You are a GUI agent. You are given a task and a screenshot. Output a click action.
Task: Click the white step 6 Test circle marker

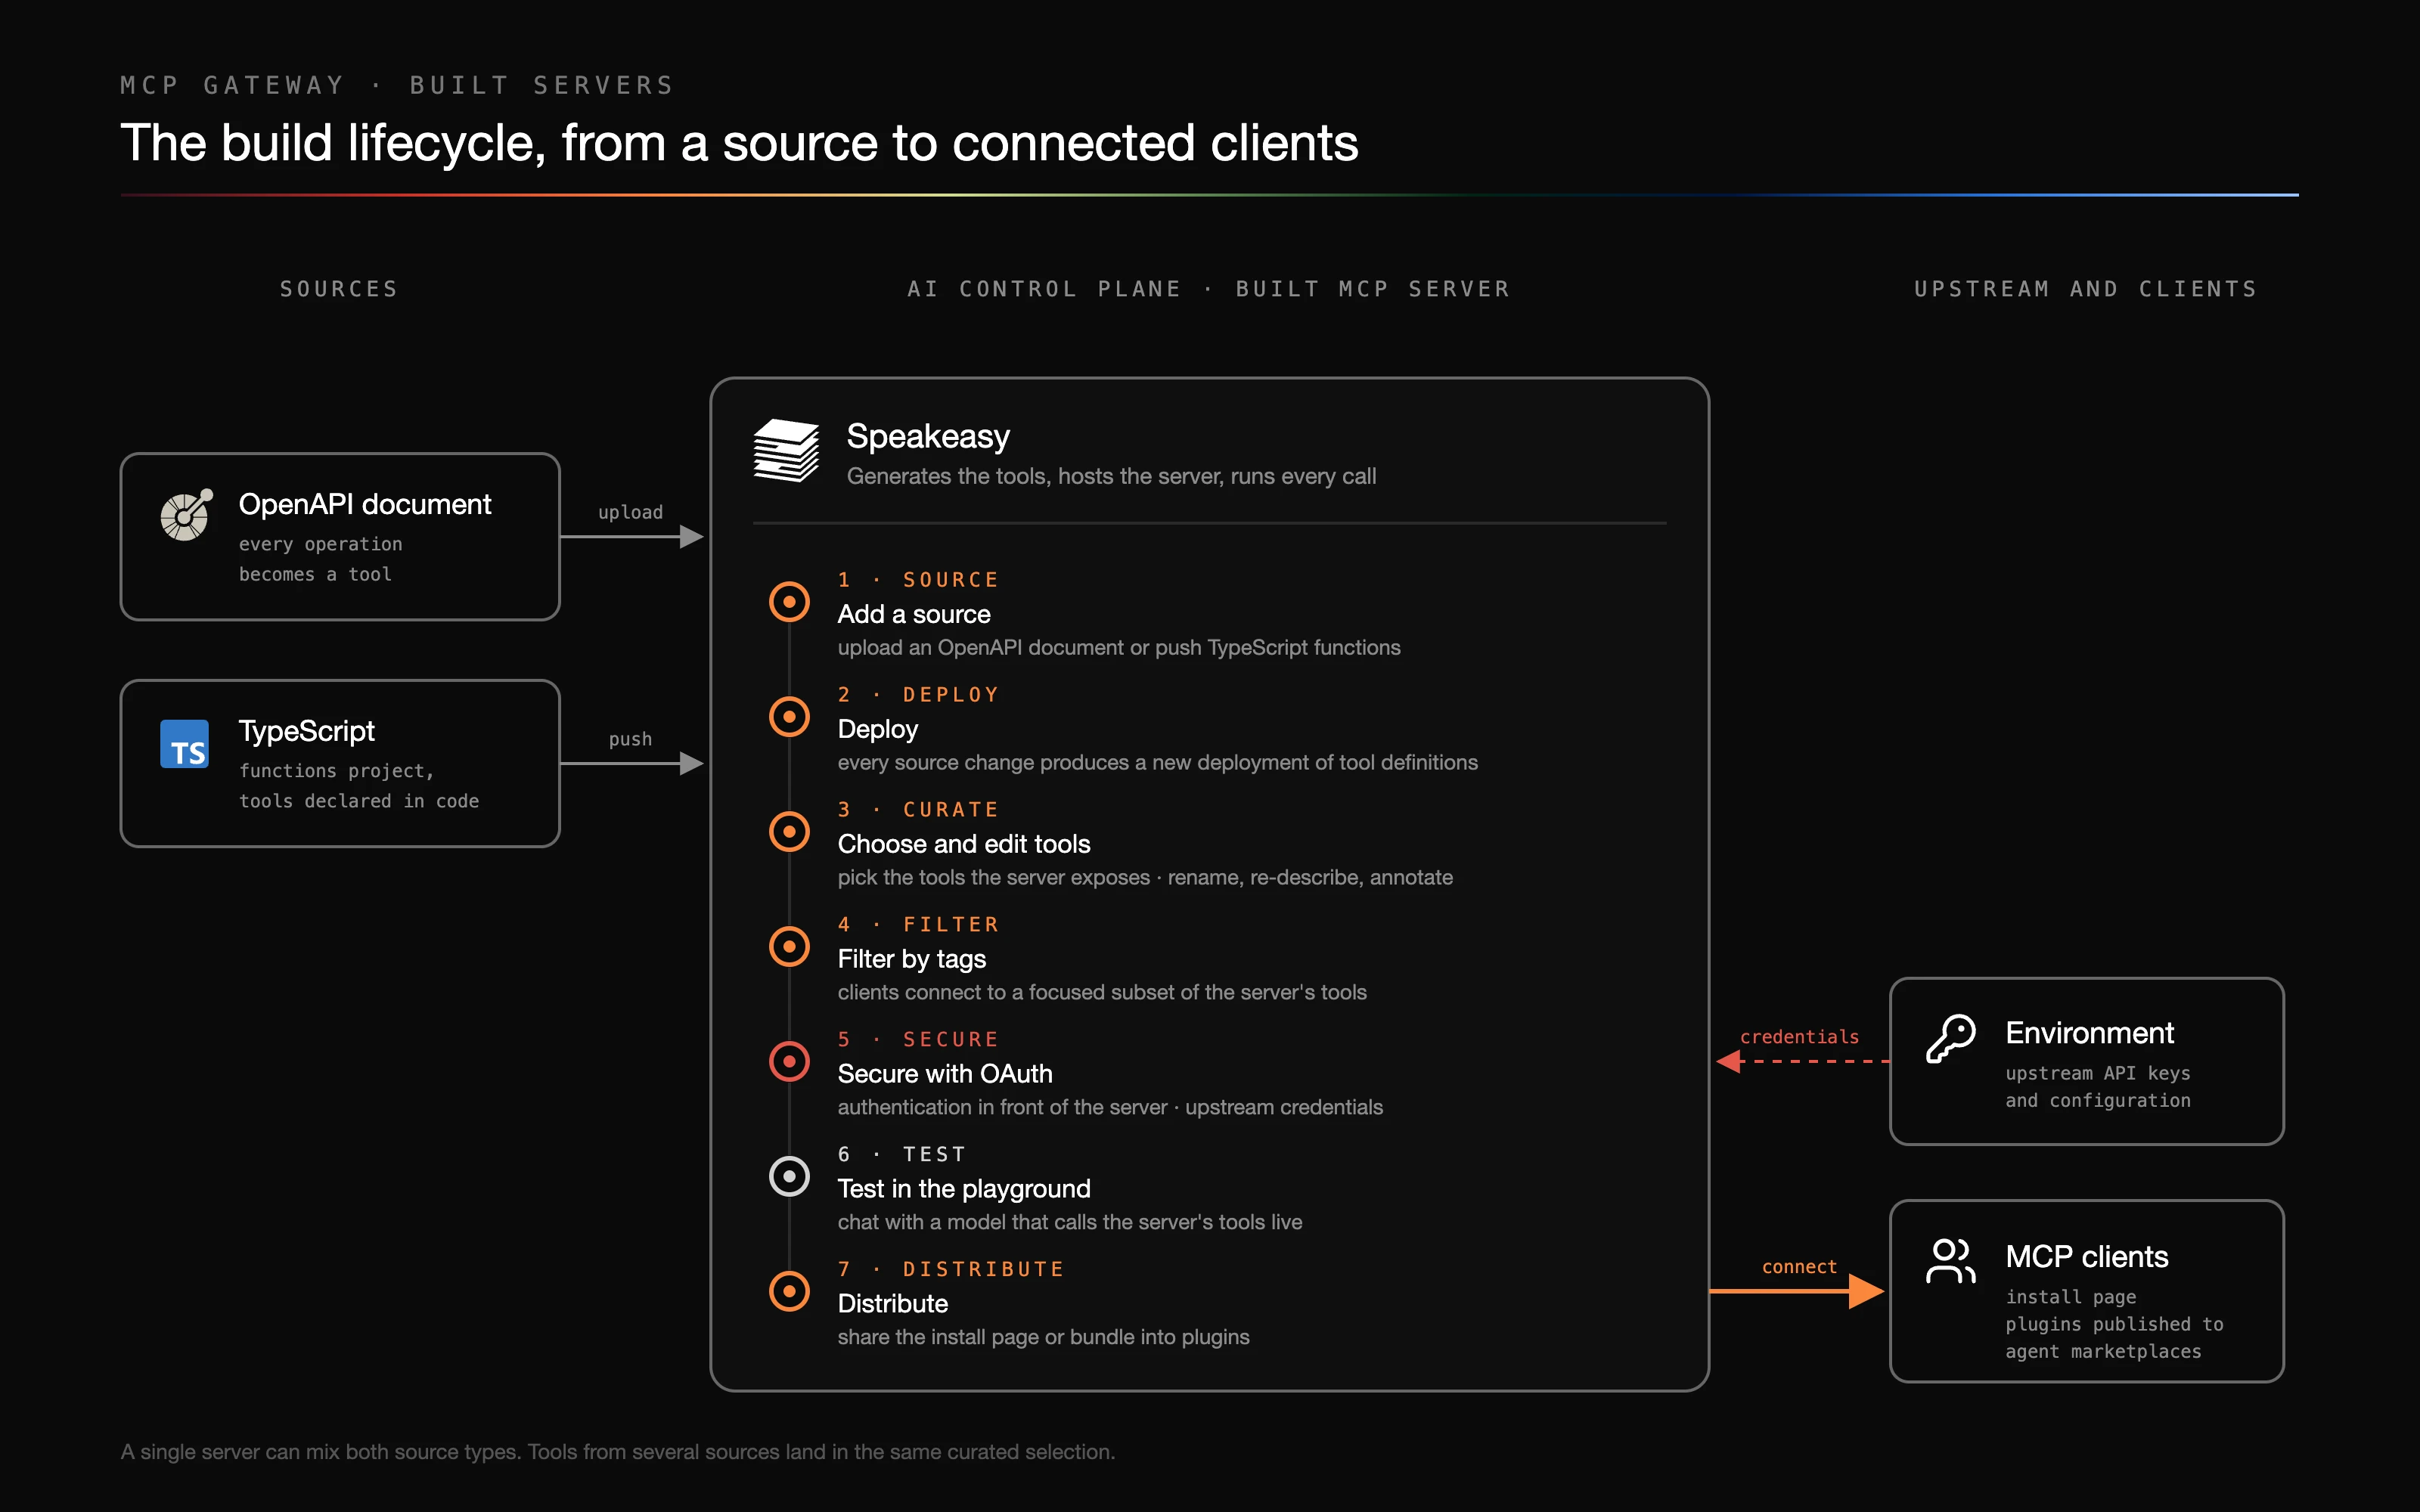[x=789, y=1176]
